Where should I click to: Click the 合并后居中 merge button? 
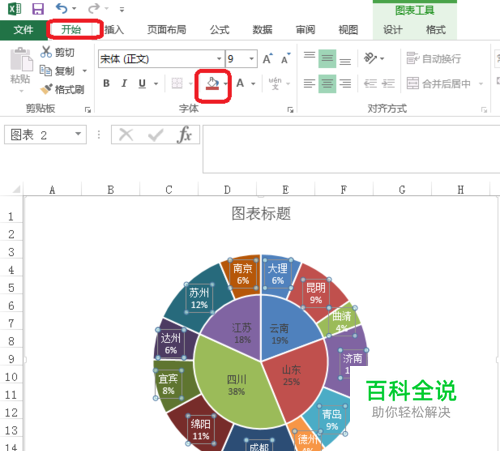439,83
